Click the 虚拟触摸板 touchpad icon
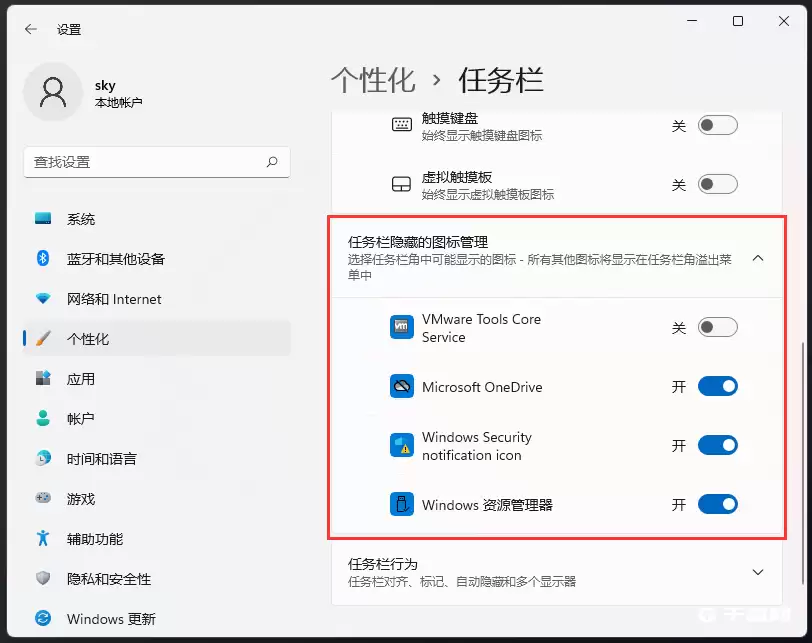This screenshot has width=812, height=643. pyautogui.click(x=401, y=184)
